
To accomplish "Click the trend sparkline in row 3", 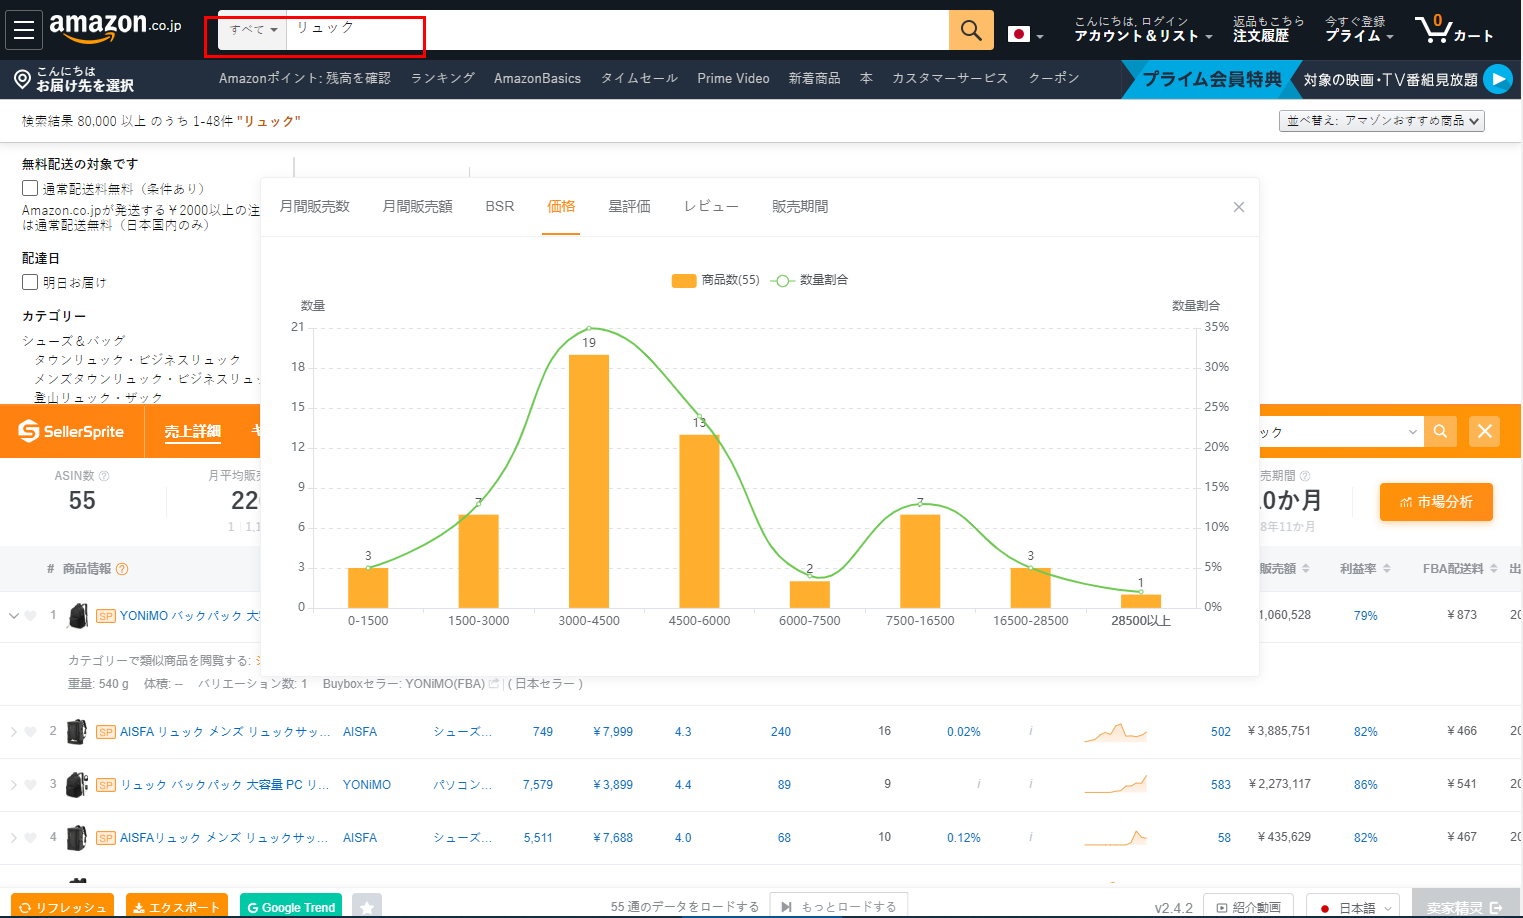I will (1115, 784).
